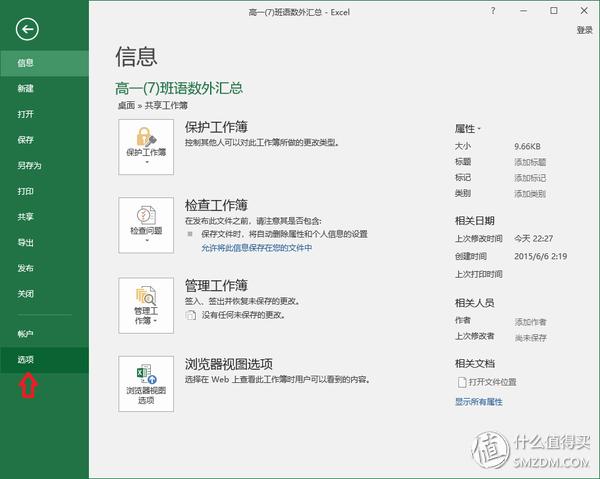Click the 2015/6/6 2:19 creation time

click(540, 256)
